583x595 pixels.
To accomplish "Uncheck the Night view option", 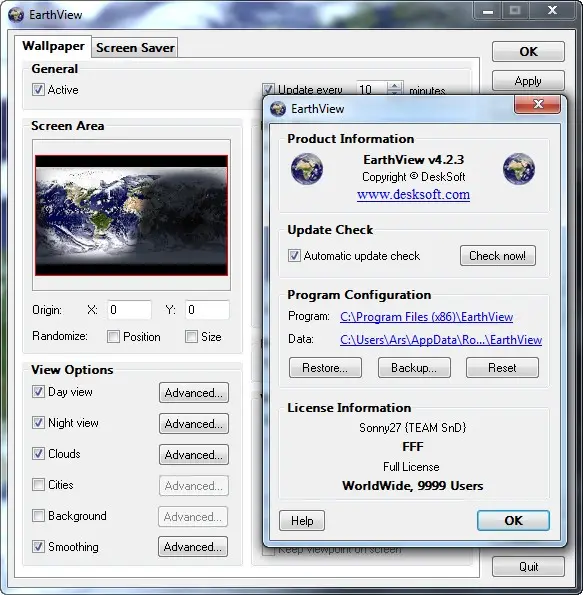I will (x=38, y=423).
